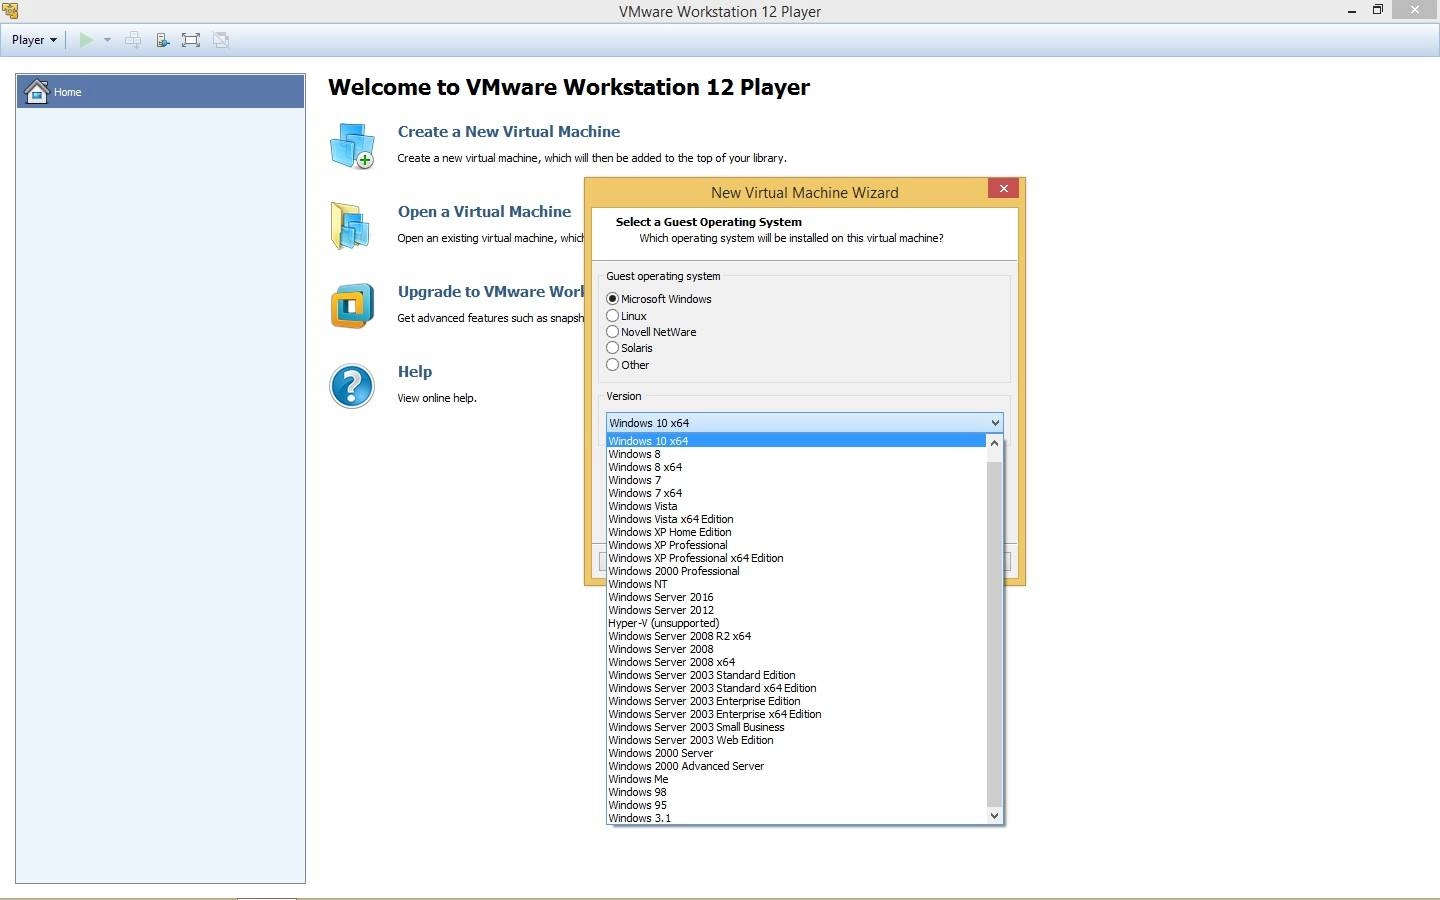Click the Open a Virtual Machine folder icon
Image resolution: width=1440 pixels, height=900 pixels.
[351, 226]
